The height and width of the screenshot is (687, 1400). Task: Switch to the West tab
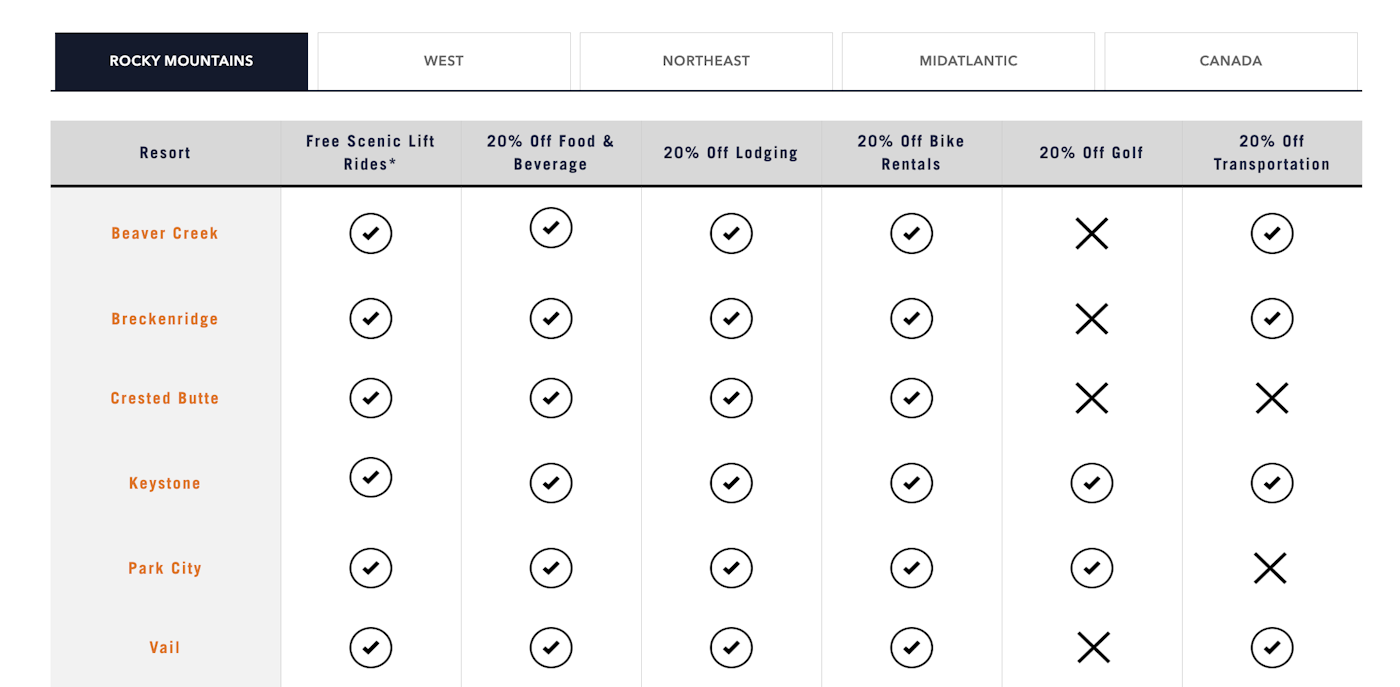click(444, 61)
